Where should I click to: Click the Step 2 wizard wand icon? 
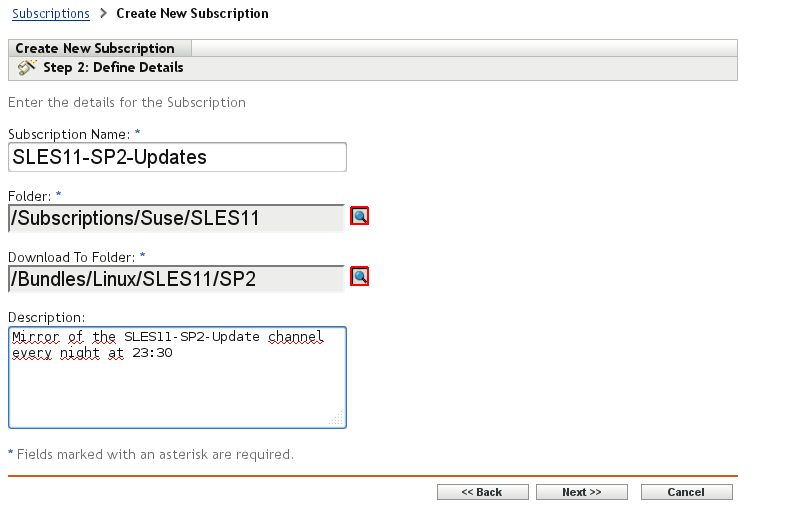[x=27, y=68]
